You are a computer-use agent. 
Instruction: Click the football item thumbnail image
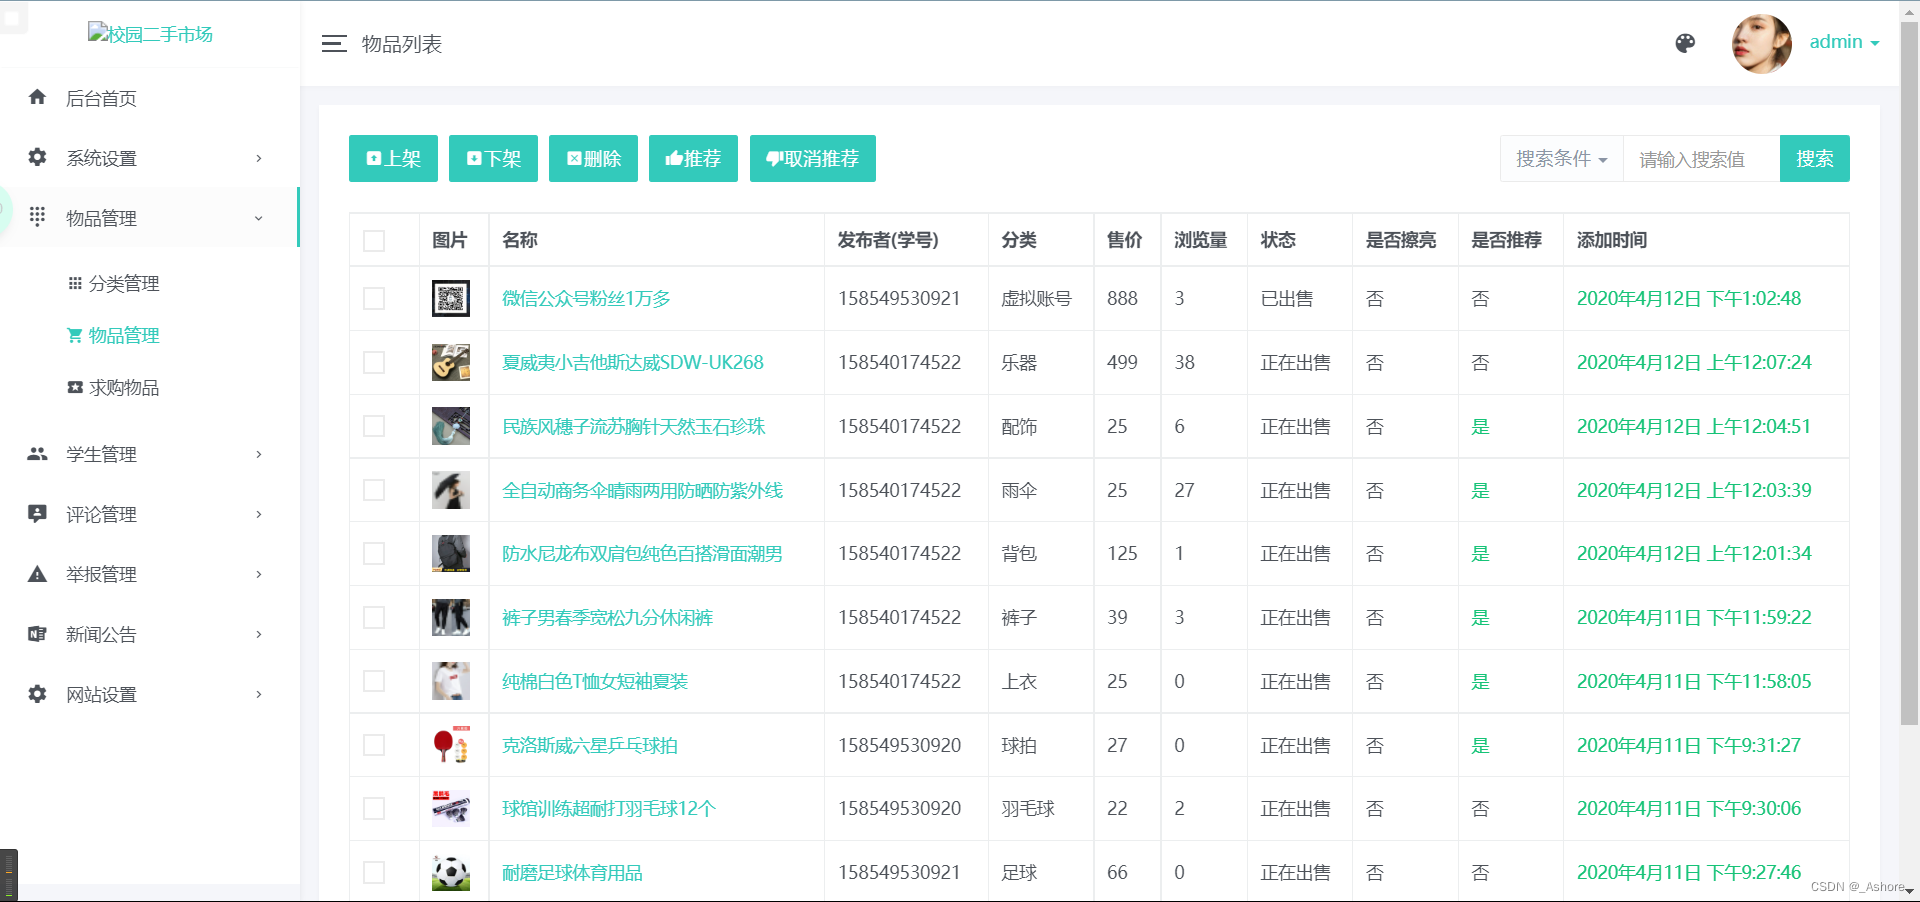(451, 872)
